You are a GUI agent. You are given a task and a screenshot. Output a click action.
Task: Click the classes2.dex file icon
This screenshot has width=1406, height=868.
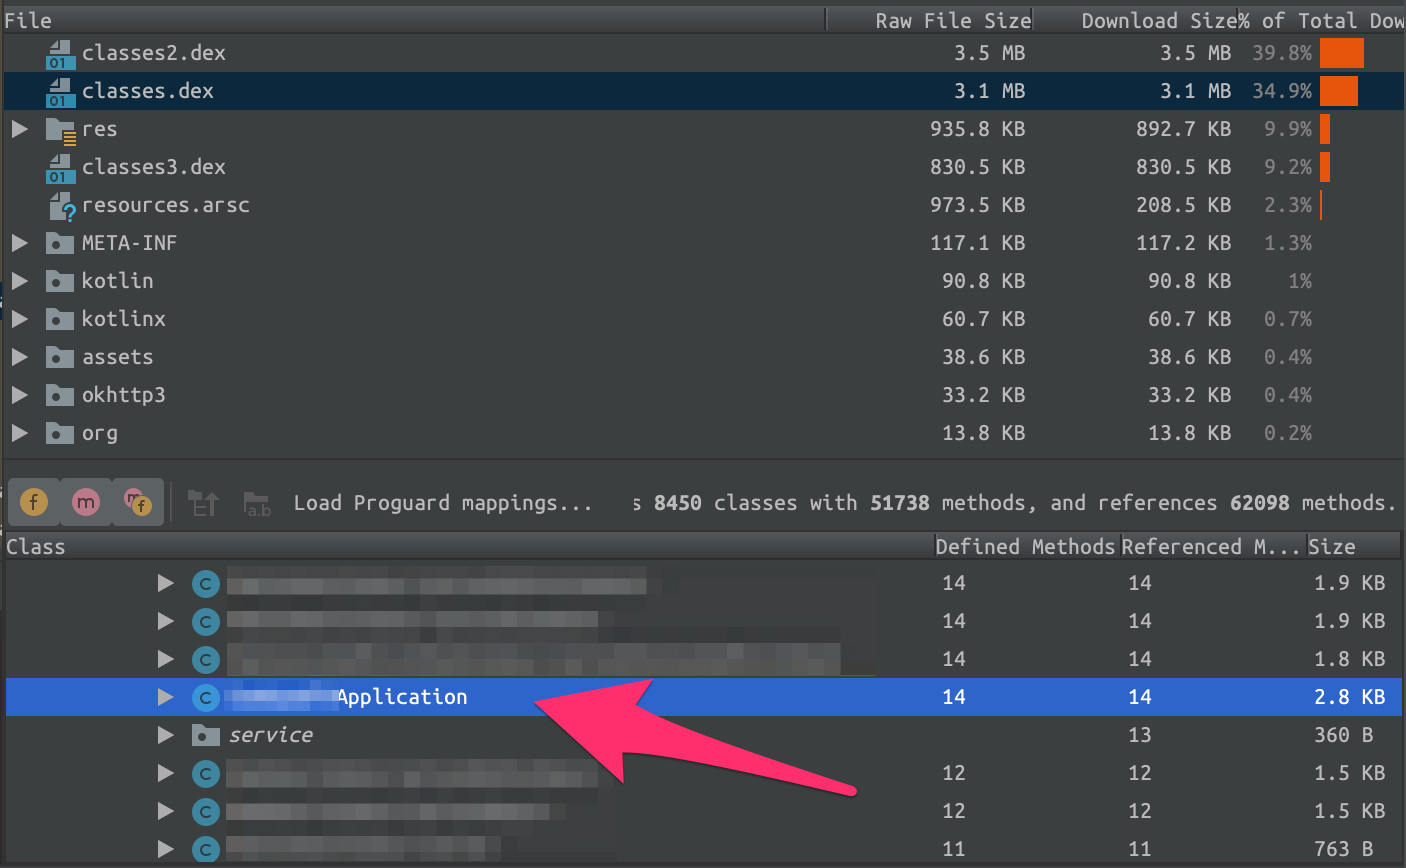[61, 54]
